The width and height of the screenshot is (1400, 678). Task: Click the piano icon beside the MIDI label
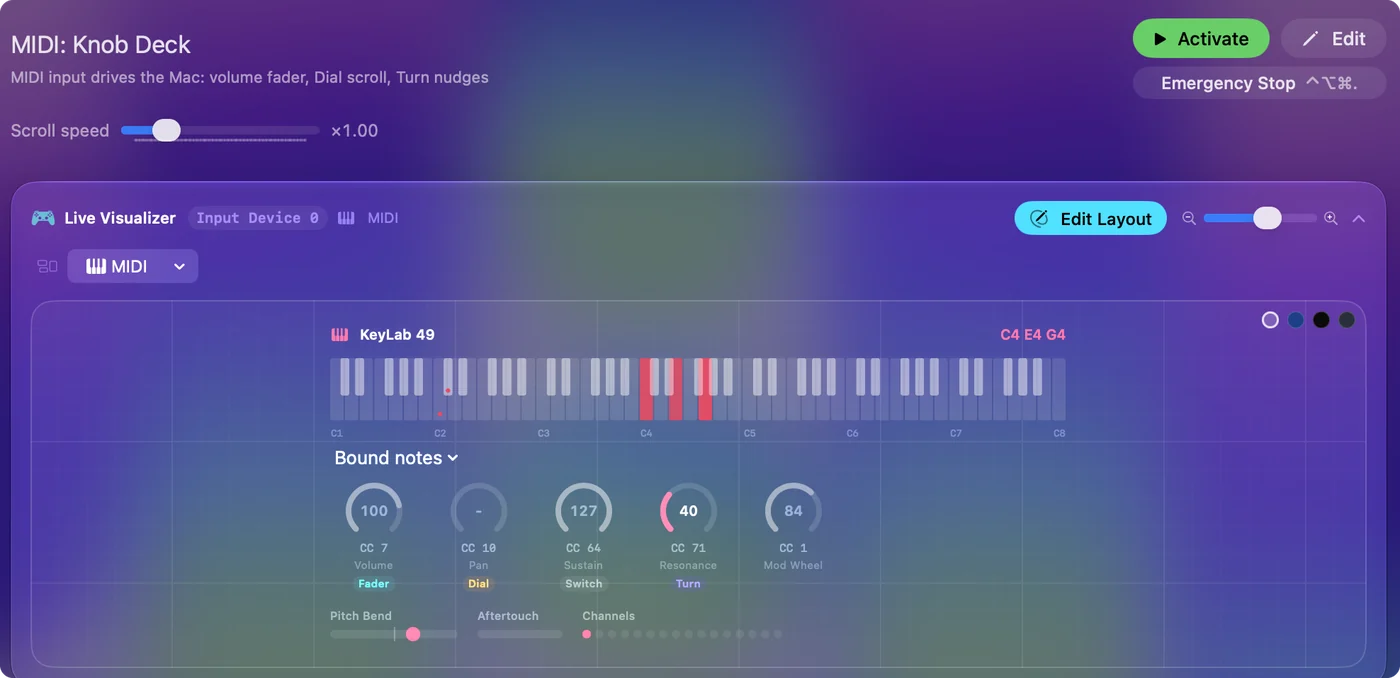pyautogui.click(x=346, y=218)
